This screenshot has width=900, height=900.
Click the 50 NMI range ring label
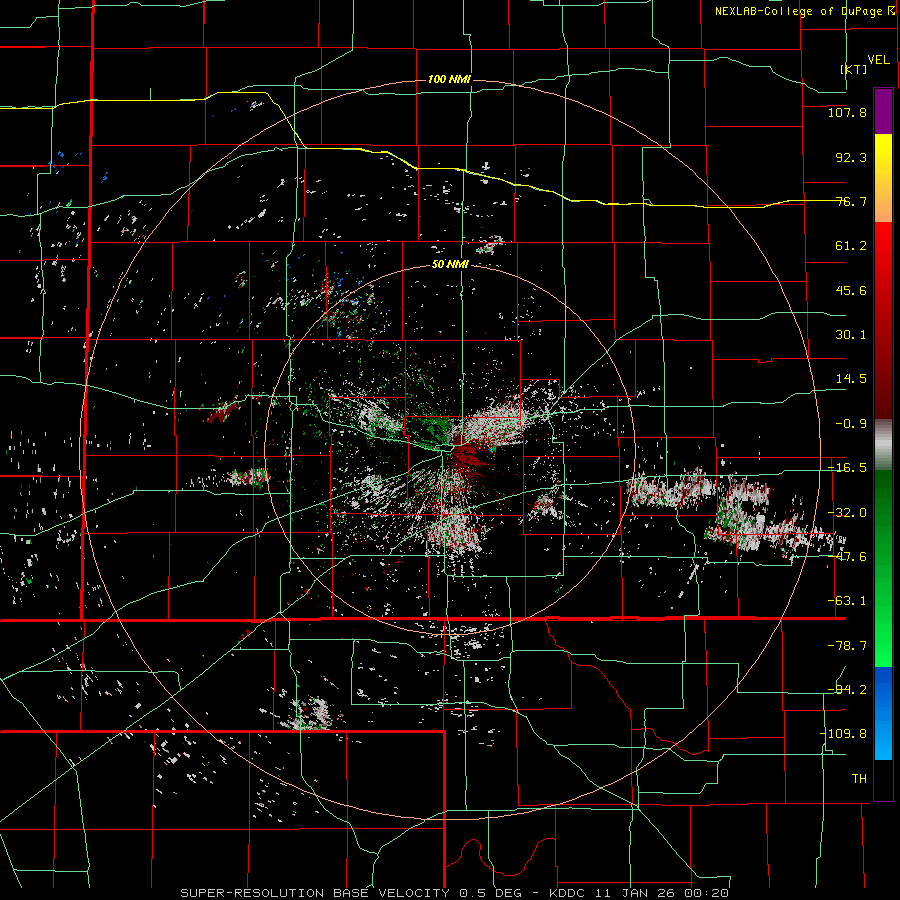tap(450, 265)
